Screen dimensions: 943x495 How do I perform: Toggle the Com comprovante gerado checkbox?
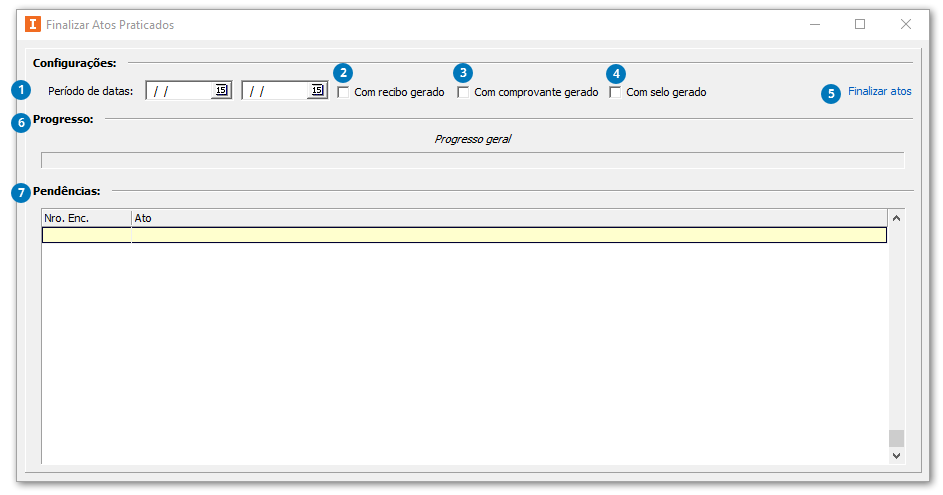point(463,92)
